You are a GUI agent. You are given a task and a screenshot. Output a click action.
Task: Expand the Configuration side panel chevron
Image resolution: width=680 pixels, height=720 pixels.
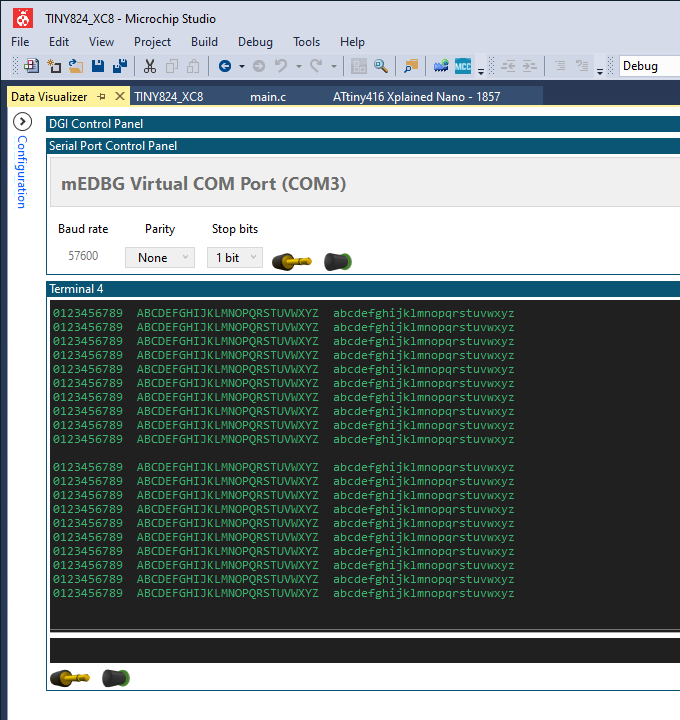tap(22, 122)
